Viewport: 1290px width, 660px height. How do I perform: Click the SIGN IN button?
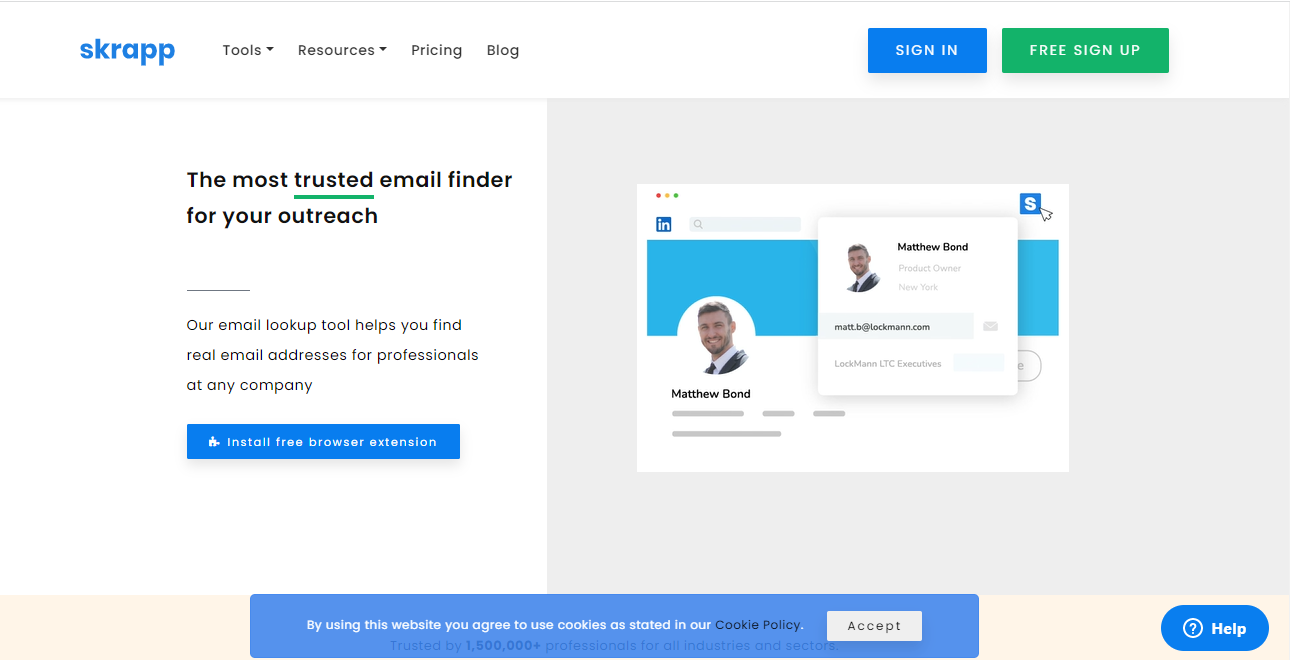point(927,50)
